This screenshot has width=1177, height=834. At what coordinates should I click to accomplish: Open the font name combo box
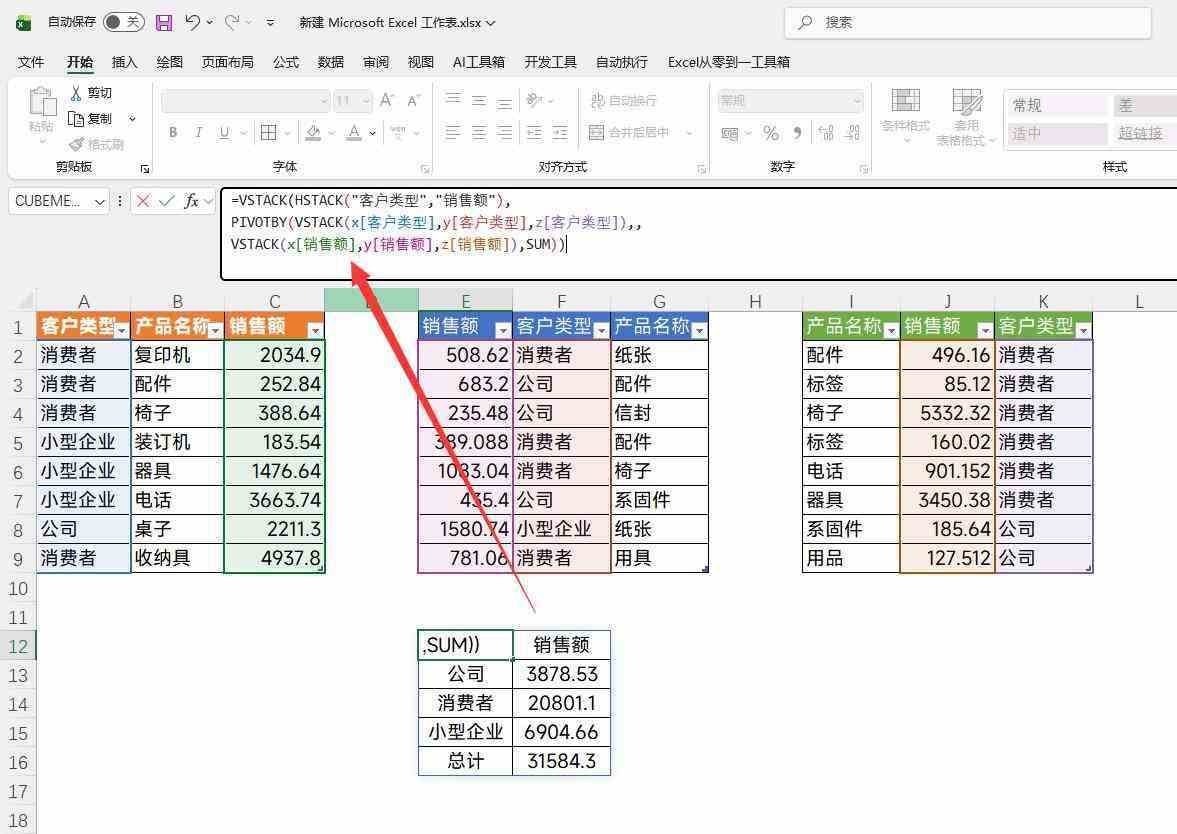pyautogui.click(x=245, y=101)
